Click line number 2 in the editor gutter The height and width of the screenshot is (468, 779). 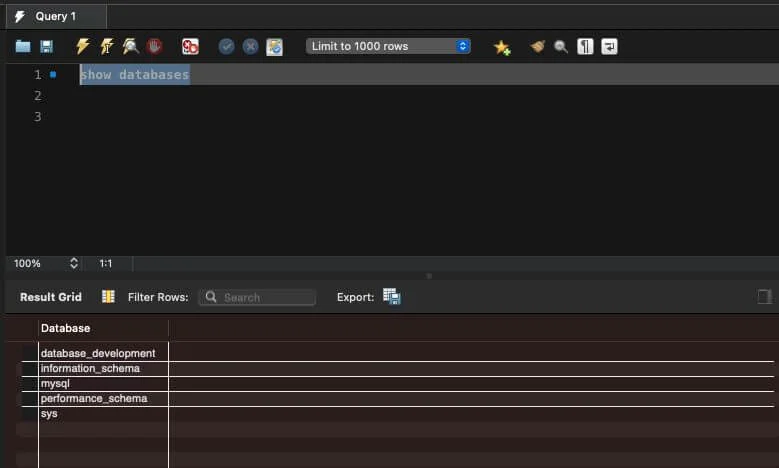pos(38,95)
